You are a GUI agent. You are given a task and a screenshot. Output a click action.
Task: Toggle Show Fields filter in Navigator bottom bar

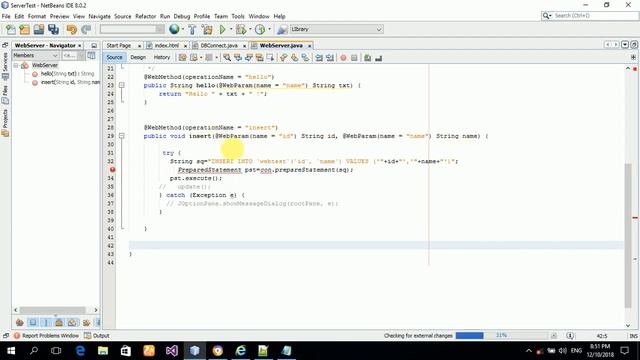tap(33, 323)
